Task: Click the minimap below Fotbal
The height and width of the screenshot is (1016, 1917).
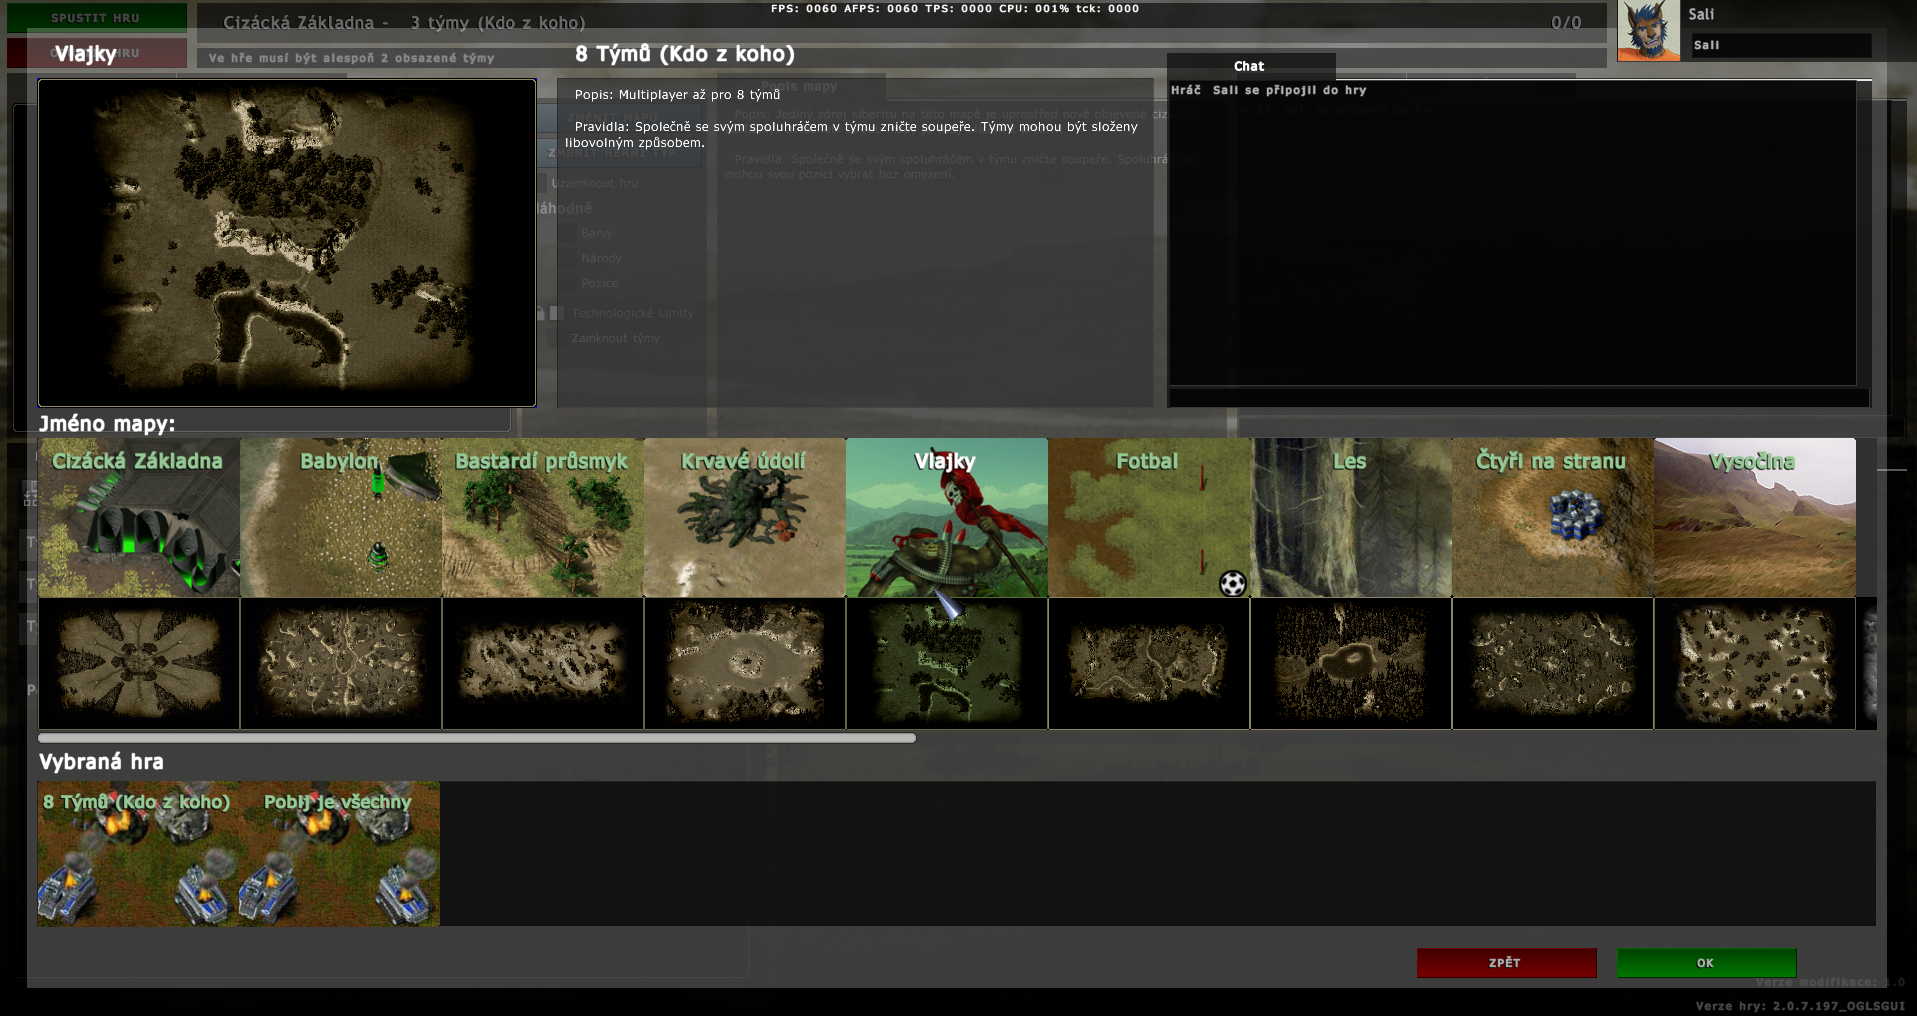Action: (x=1149, y=664)
